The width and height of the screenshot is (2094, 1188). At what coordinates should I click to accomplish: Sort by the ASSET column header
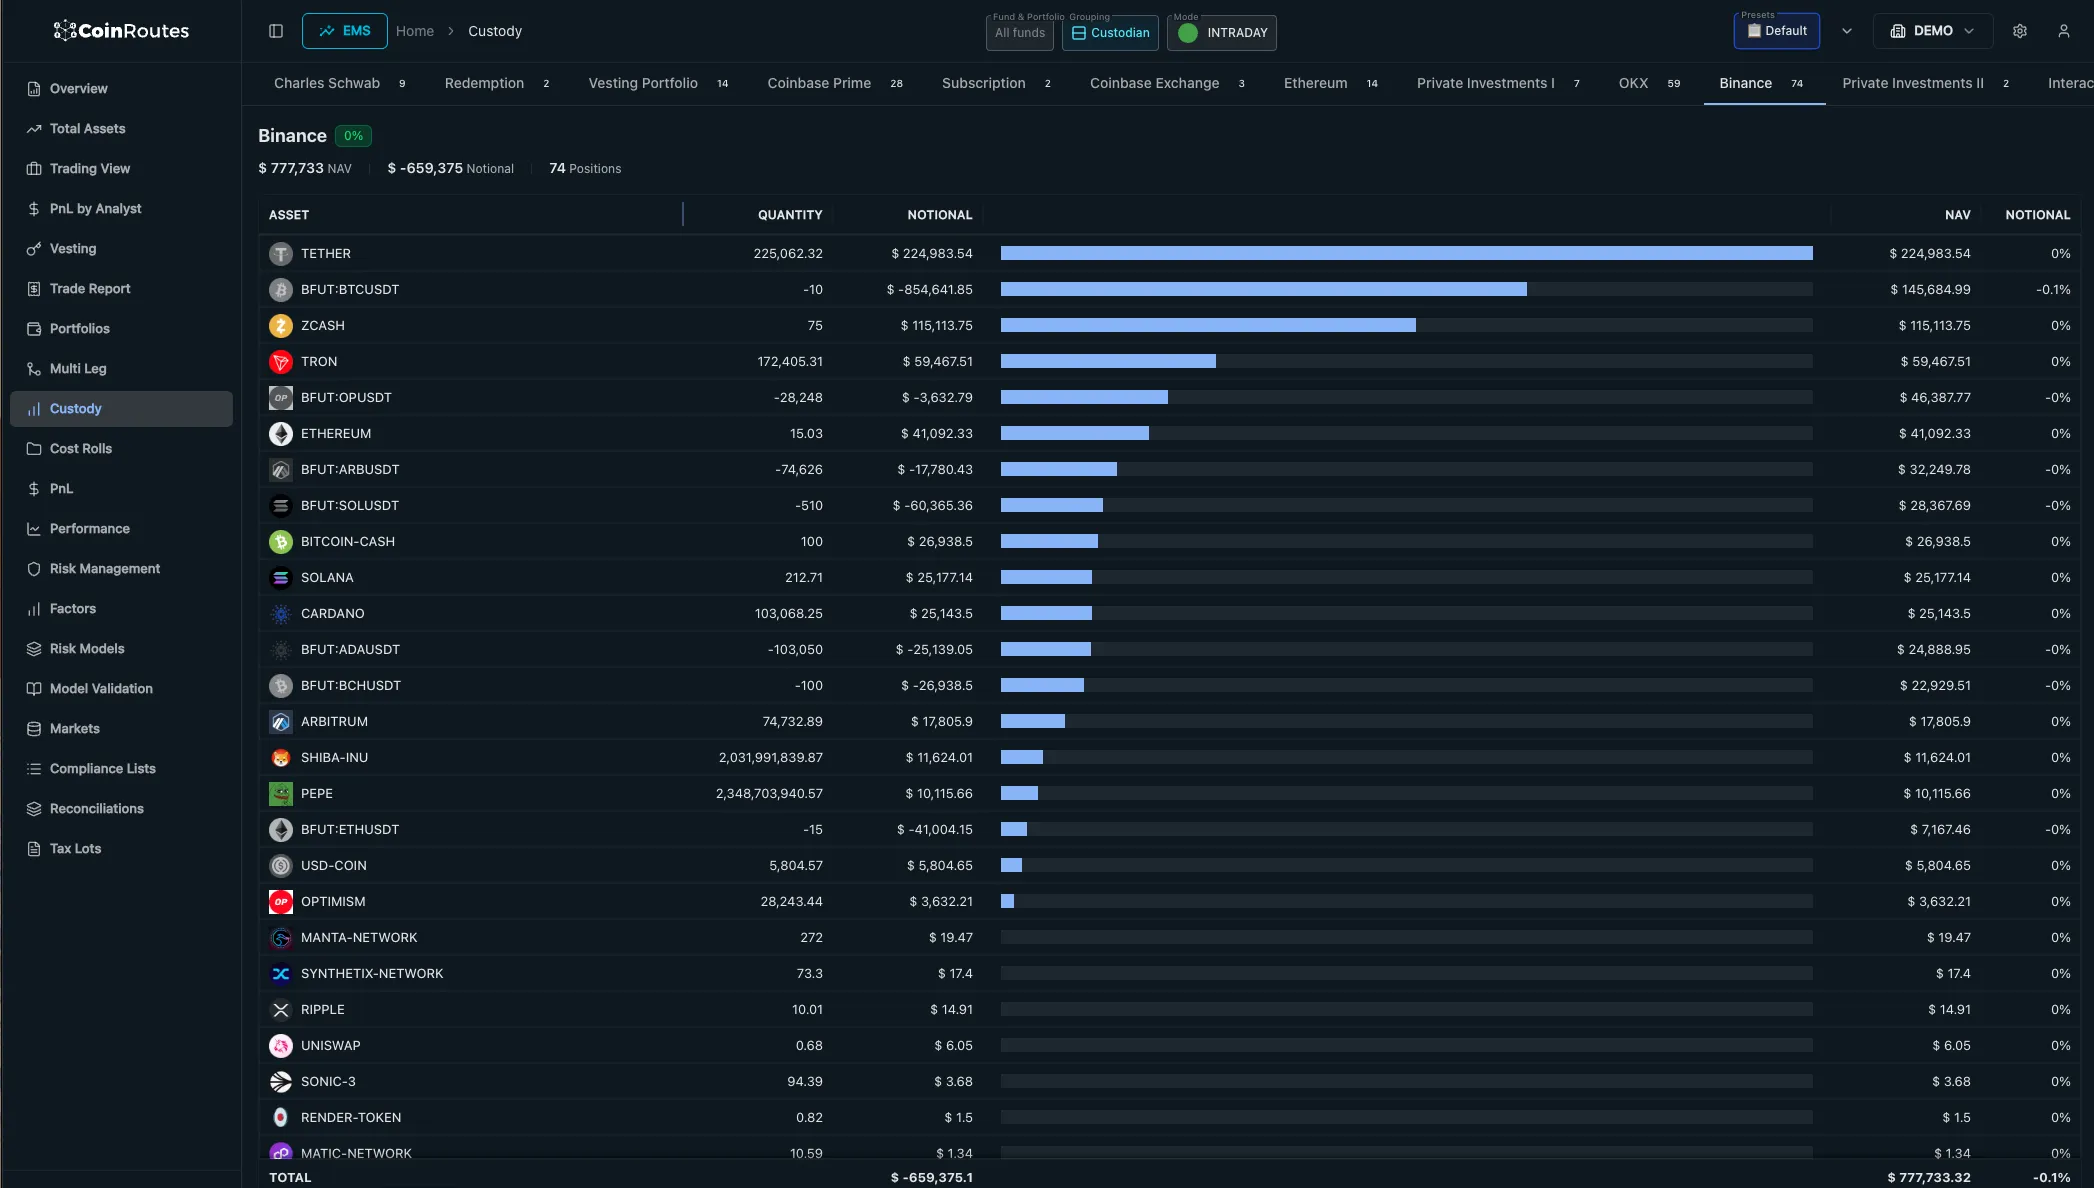(x=289, y=215)
